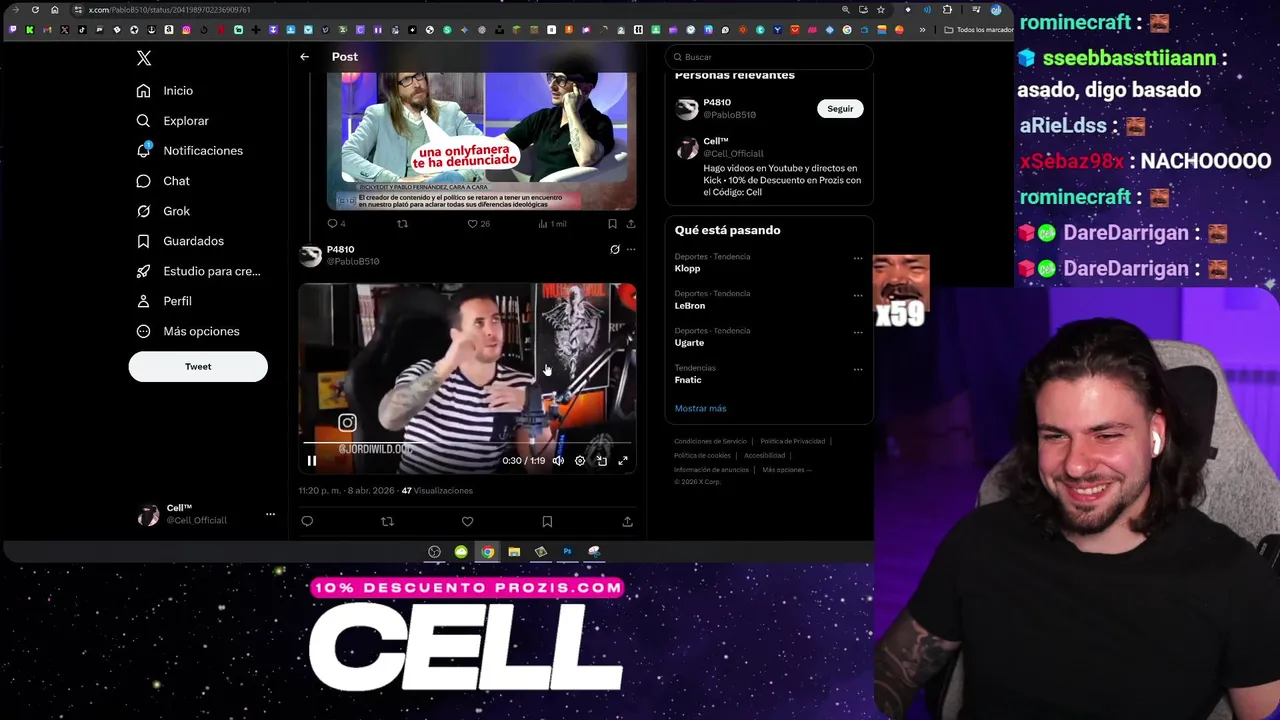Click Política de Privacidad footer link

point(792,441)
